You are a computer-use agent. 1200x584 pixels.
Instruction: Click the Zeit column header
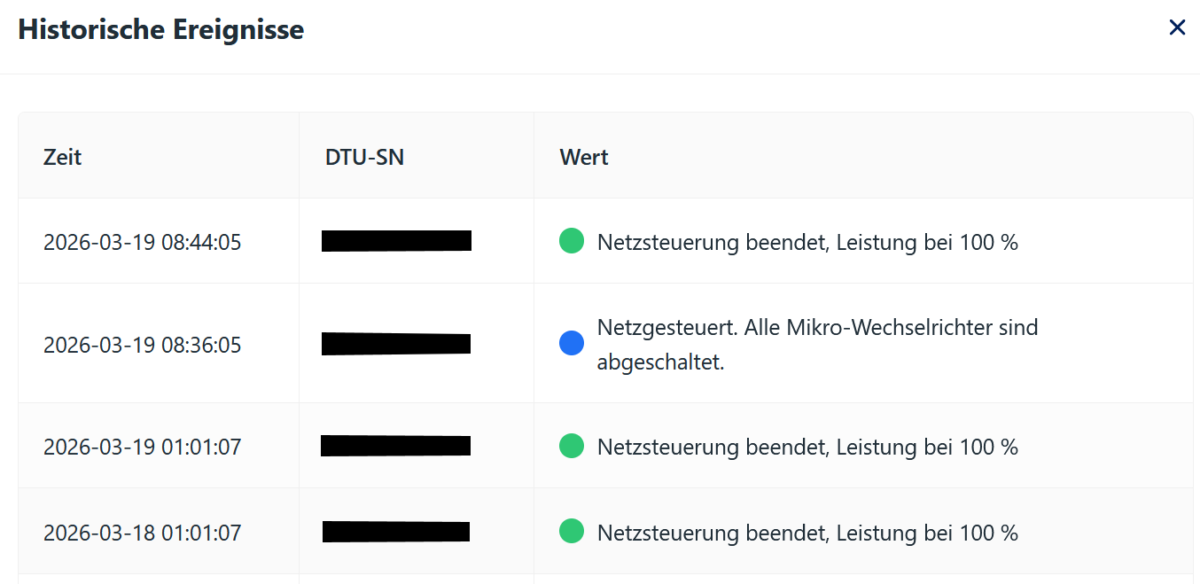coord(62,157)
